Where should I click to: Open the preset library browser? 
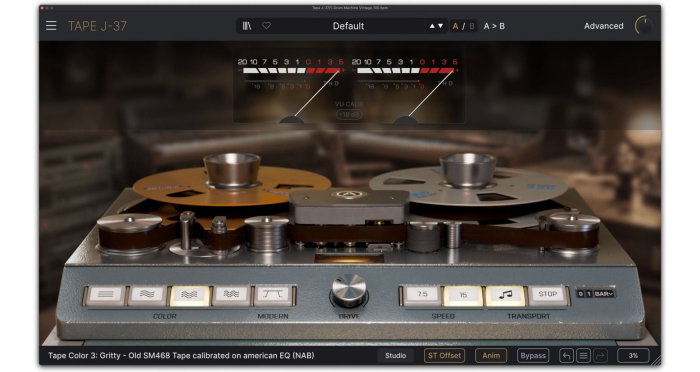[x=247, y=26]
